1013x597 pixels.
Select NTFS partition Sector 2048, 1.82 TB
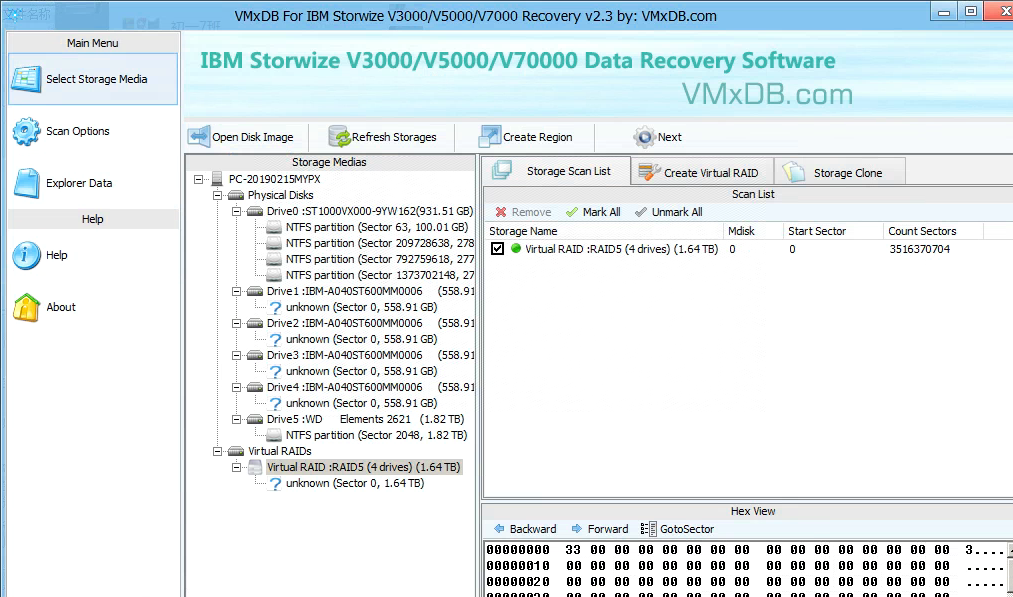(x=377, y=435)
